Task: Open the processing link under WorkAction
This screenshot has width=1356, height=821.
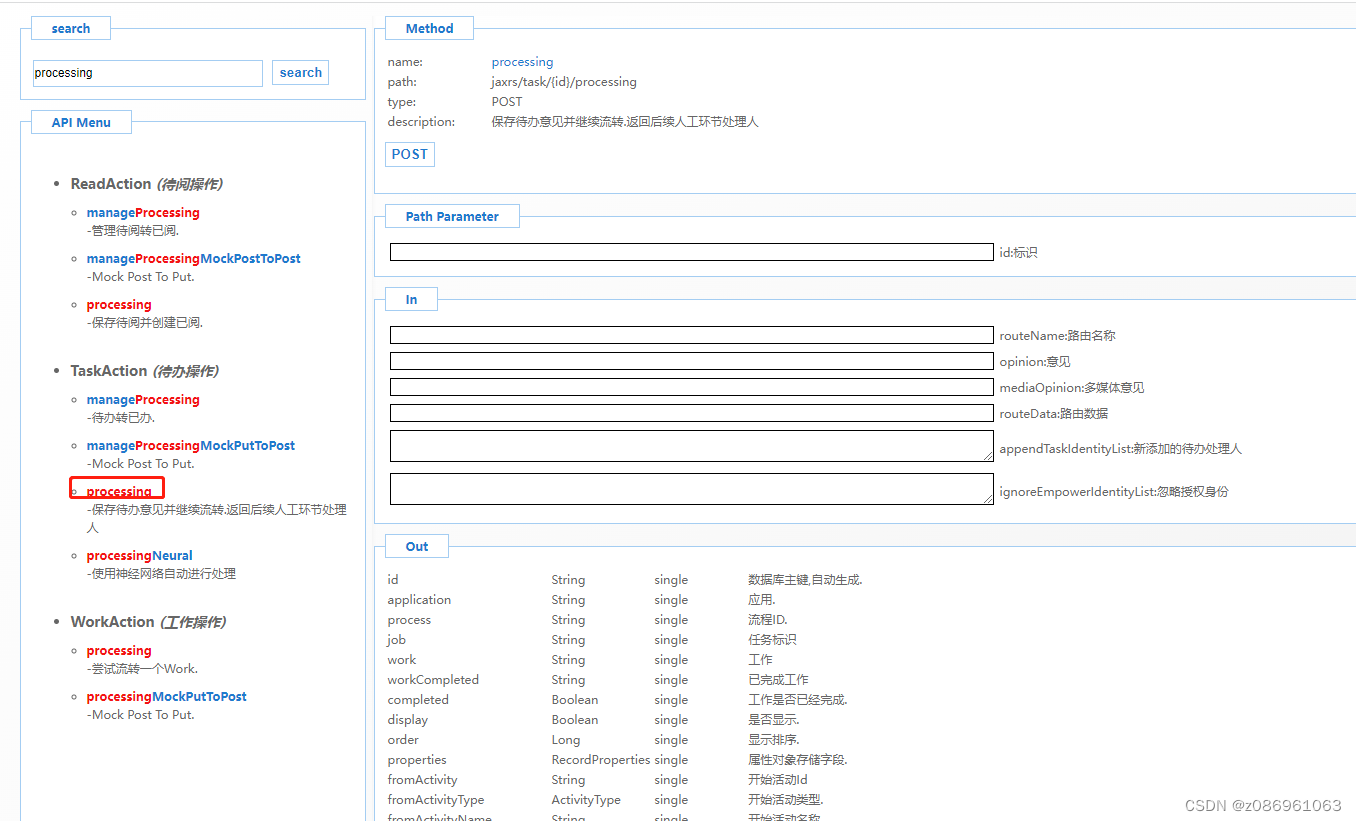Action: click(x=119, y=650)
